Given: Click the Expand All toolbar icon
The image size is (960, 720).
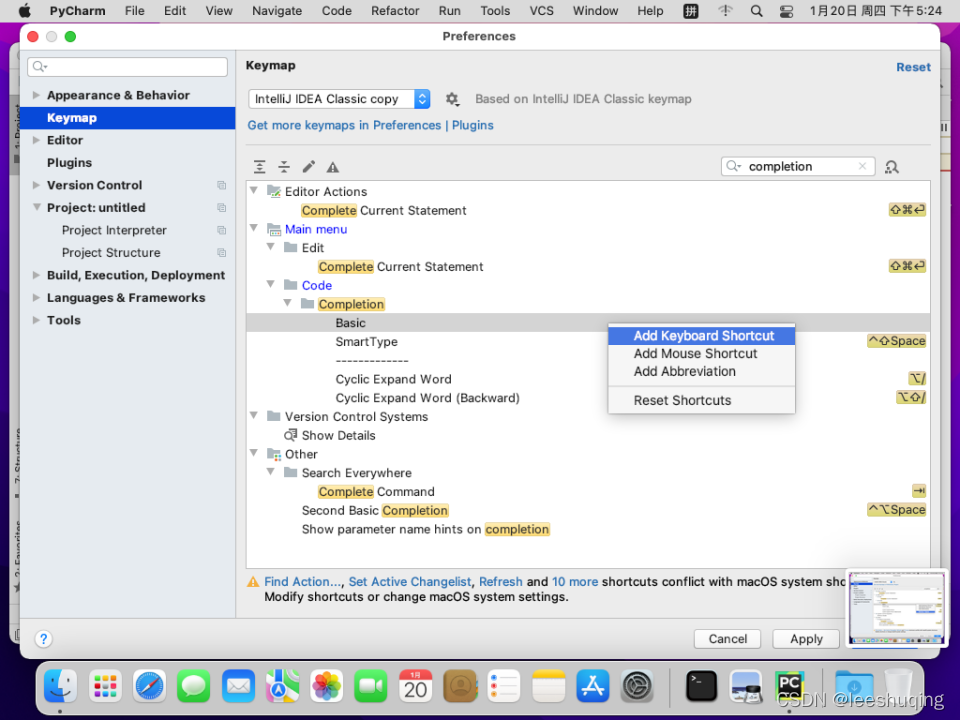Looking at the screenshot, I should [x=260, y=167].
